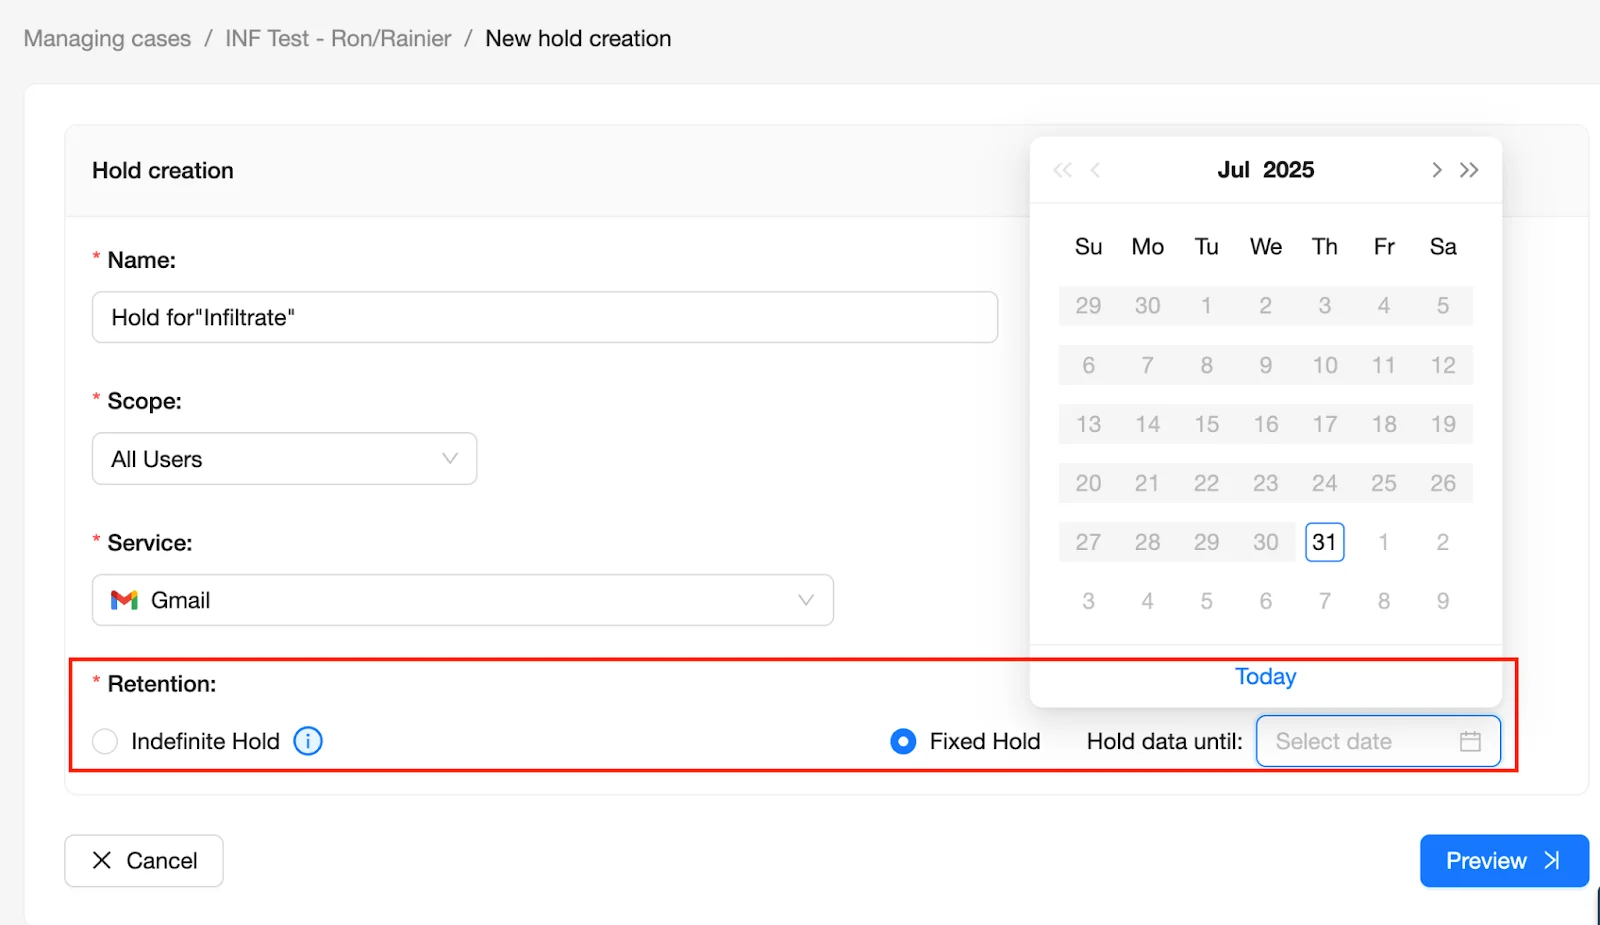This screenshot has height=925, width=1600.
Task: Open INF Test - Ron/Rainier breadcrumb
Action: (338, 38)
